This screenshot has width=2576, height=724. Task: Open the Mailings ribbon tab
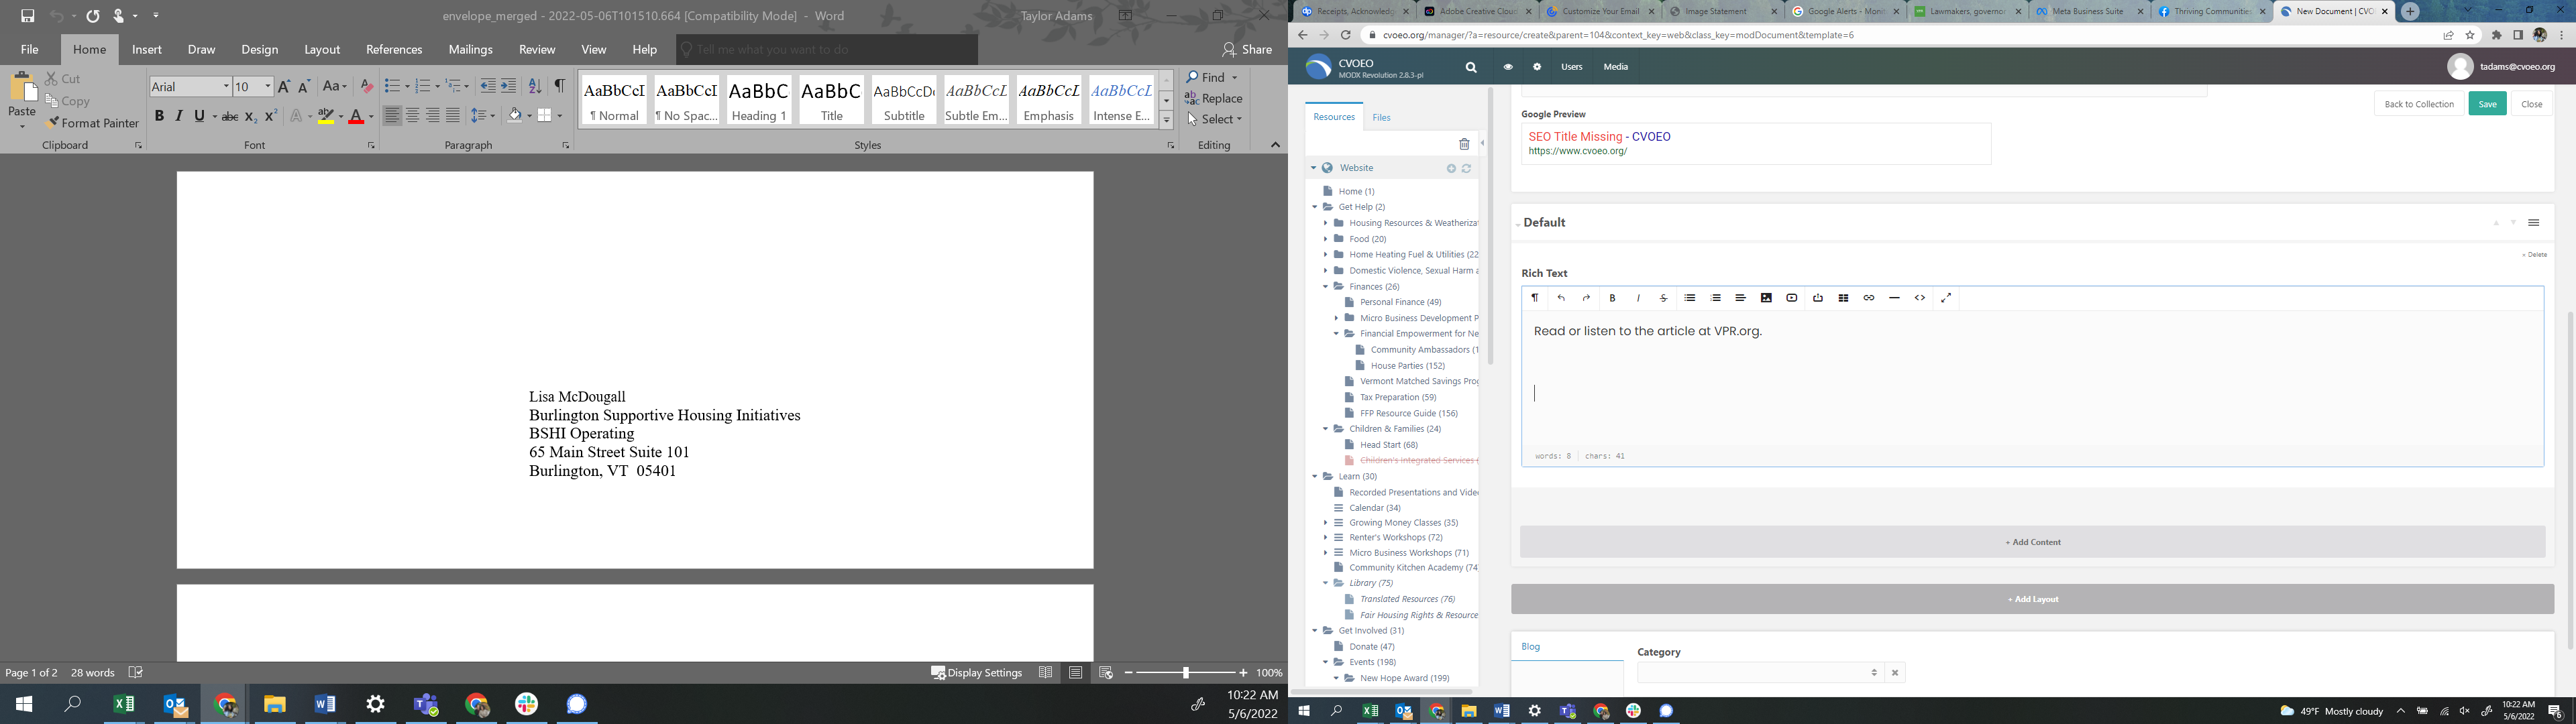tap(470, 49)
